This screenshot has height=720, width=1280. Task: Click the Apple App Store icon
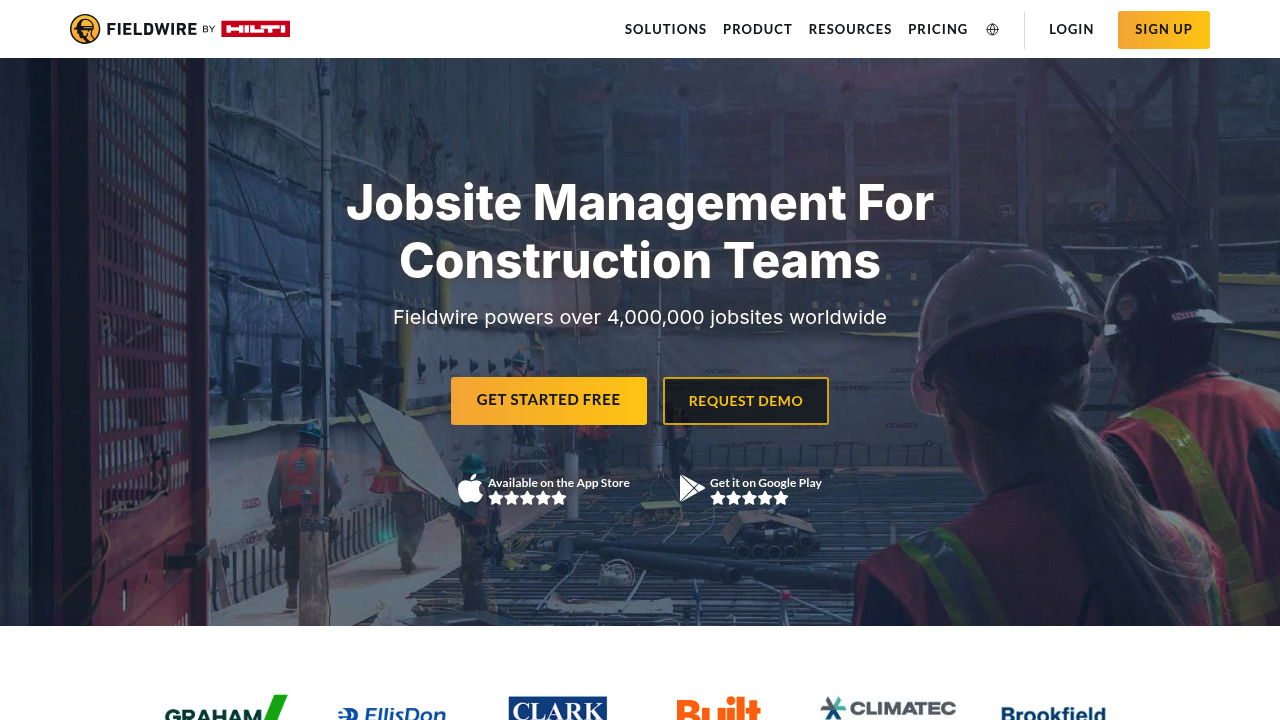tap(469, 488)
